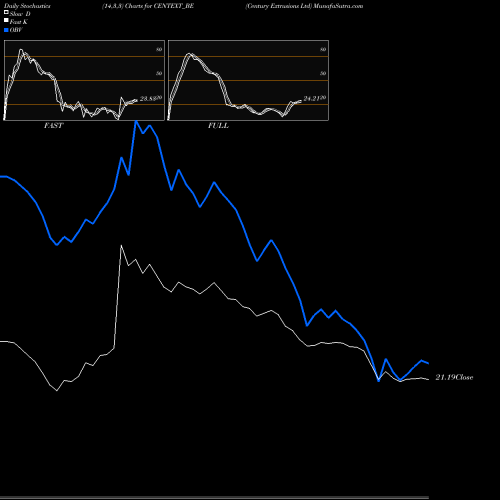Image resolution: width=500 pixels, height=500 pixels.
Task: Click the 80 level label in FAST chart
Action: coord(159,50)
